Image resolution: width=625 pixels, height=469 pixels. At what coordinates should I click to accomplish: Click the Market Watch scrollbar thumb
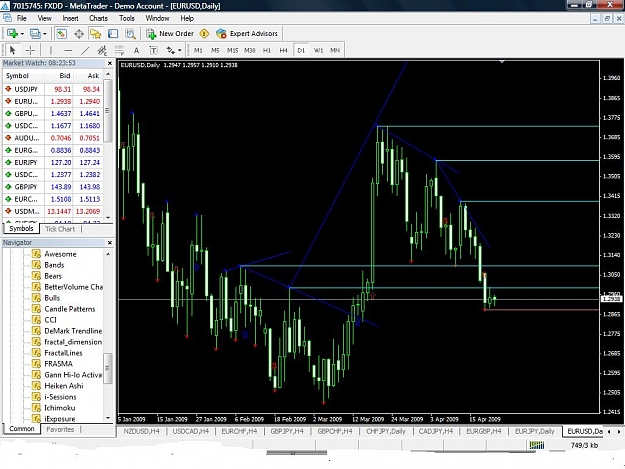click(x=108, y=110)
